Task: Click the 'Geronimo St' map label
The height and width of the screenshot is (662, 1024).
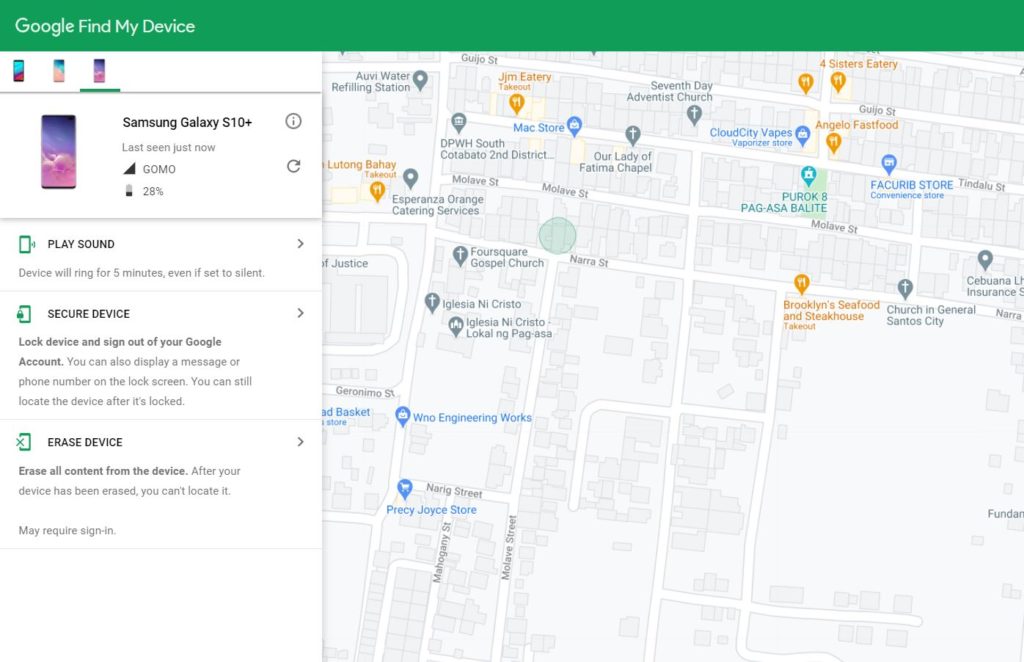Action: tap(365, 392)
